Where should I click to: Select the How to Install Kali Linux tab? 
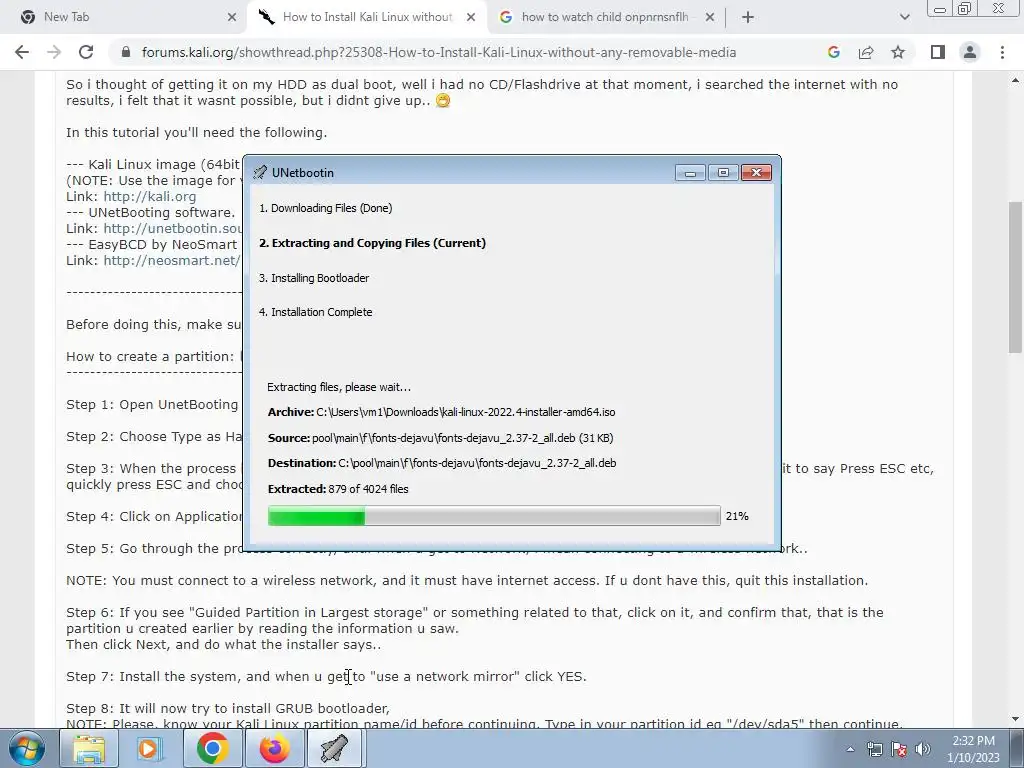[368, 17]
